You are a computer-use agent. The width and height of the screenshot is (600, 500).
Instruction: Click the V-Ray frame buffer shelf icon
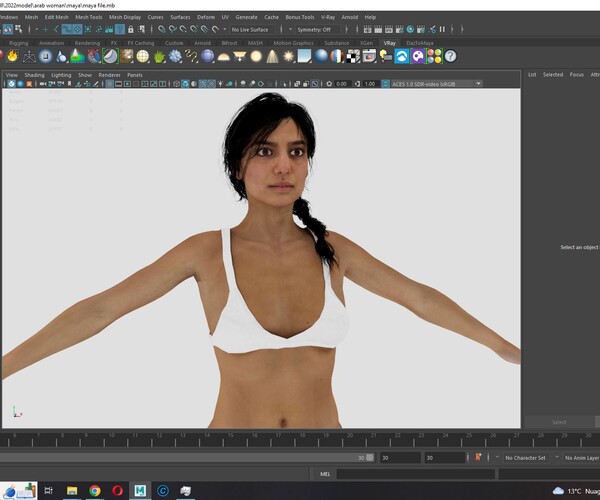coord(369,56)
